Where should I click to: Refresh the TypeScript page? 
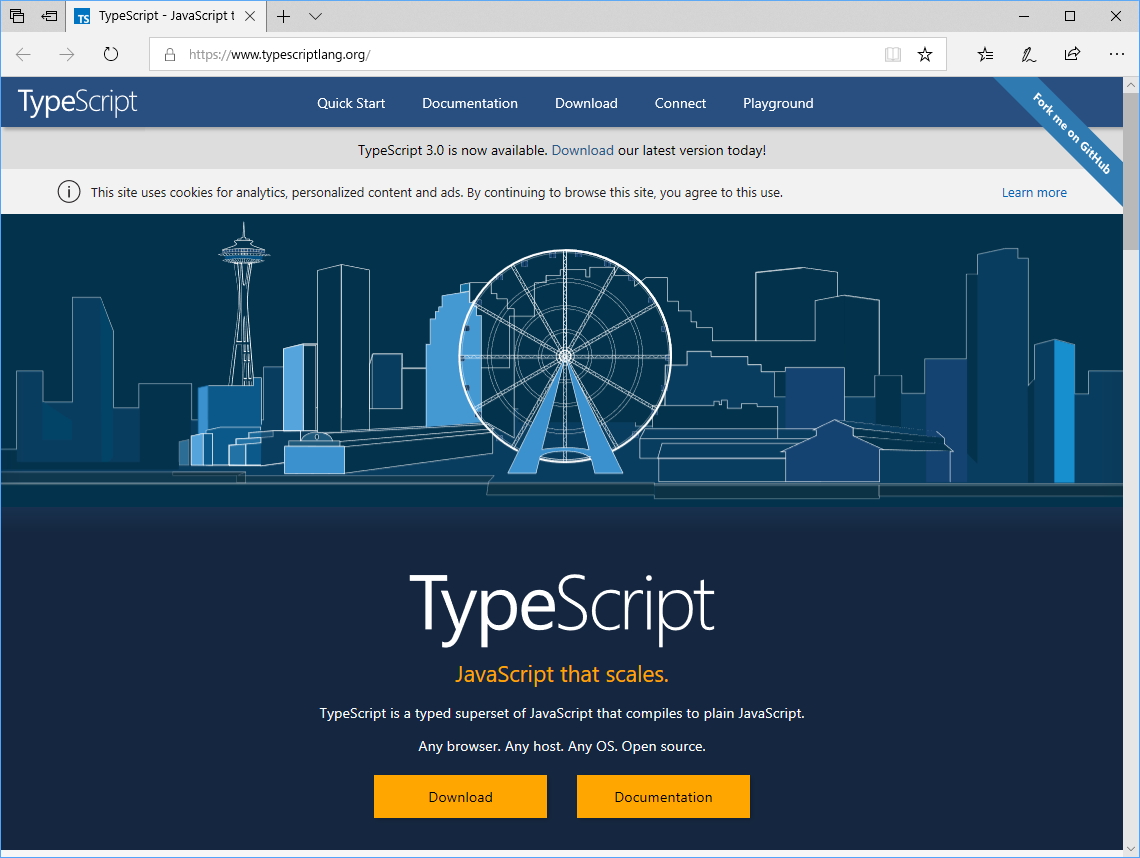[x=110, y=54]
